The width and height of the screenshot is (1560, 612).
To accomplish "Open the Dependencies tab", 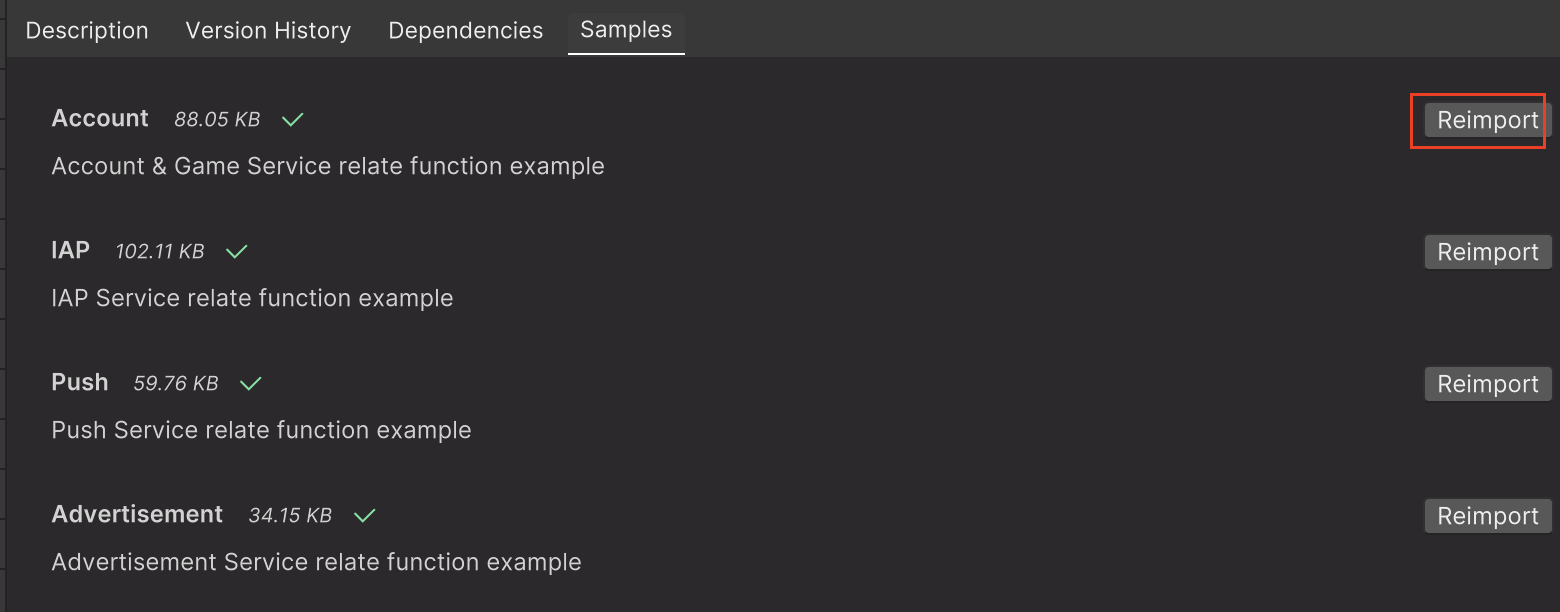I will pyautogui.click(x=465, y=31).
